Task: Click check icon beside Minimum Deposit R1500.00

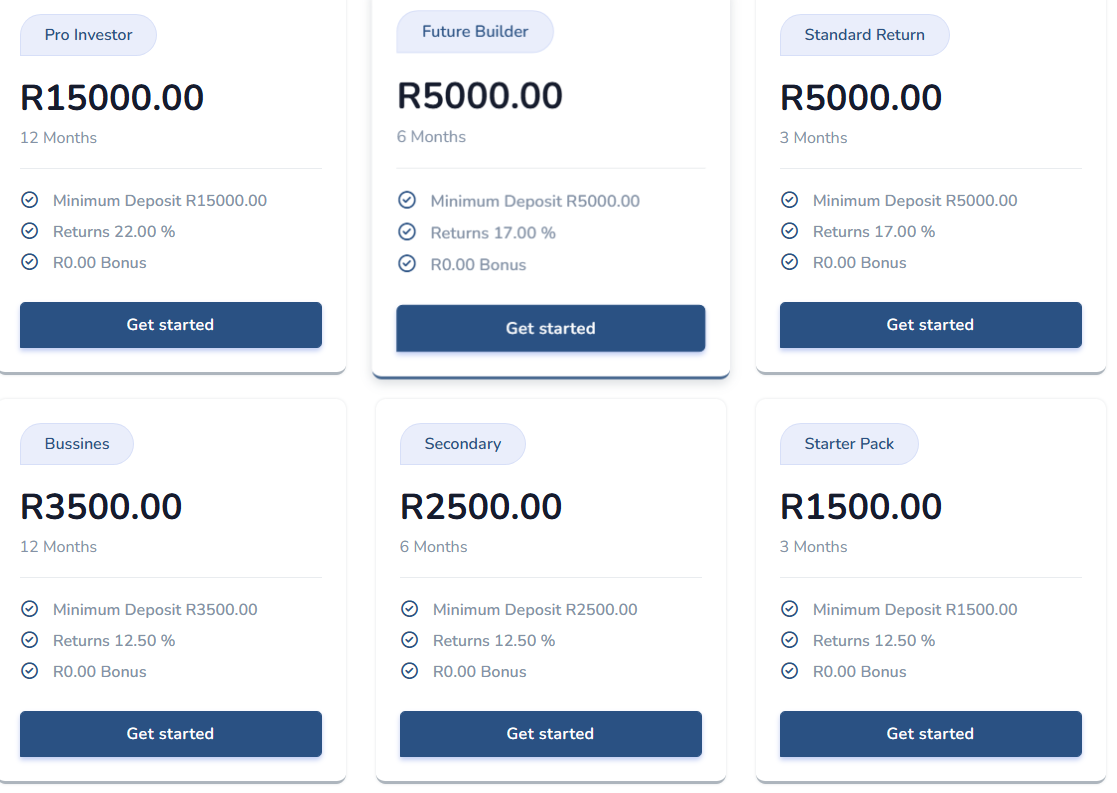Action: click(790, 609)
